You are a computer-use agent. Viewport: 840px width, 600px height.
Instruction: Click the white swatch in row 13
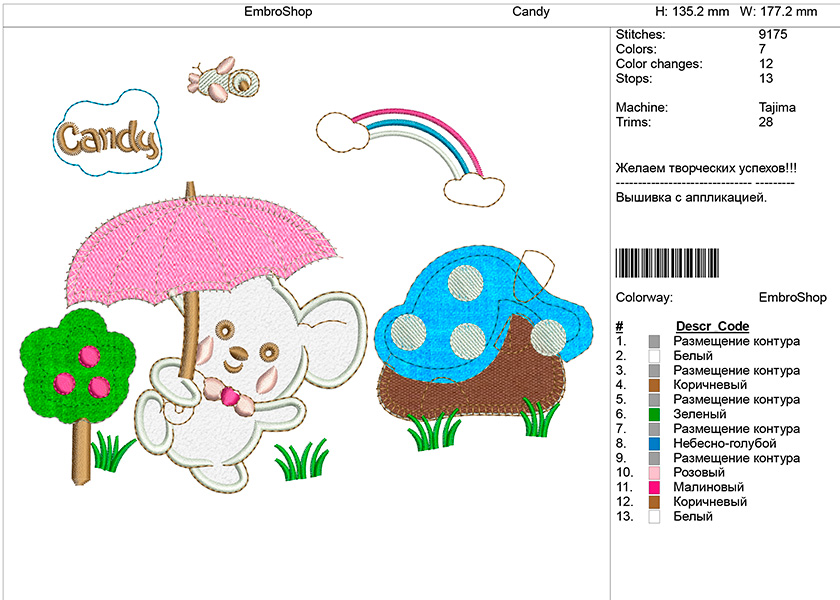pos(654,517)
